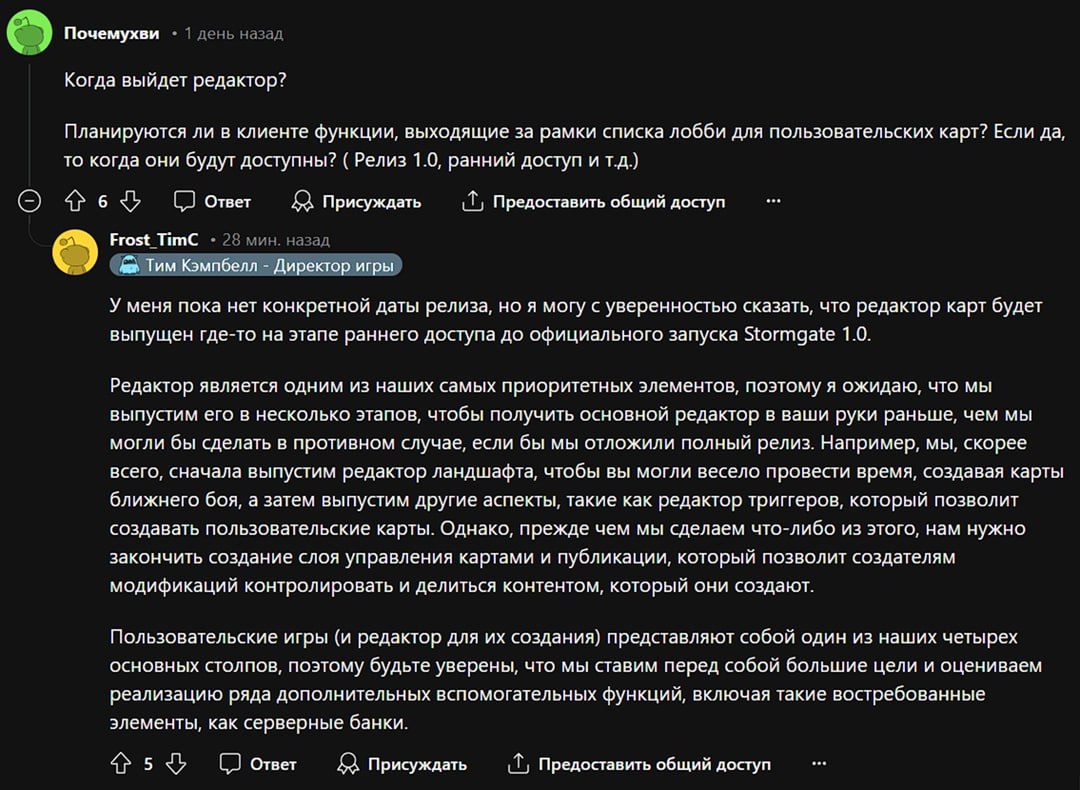Downvote the Frost_TimC reply
This screenshot has height=790, width=1080.
[176, 763]
